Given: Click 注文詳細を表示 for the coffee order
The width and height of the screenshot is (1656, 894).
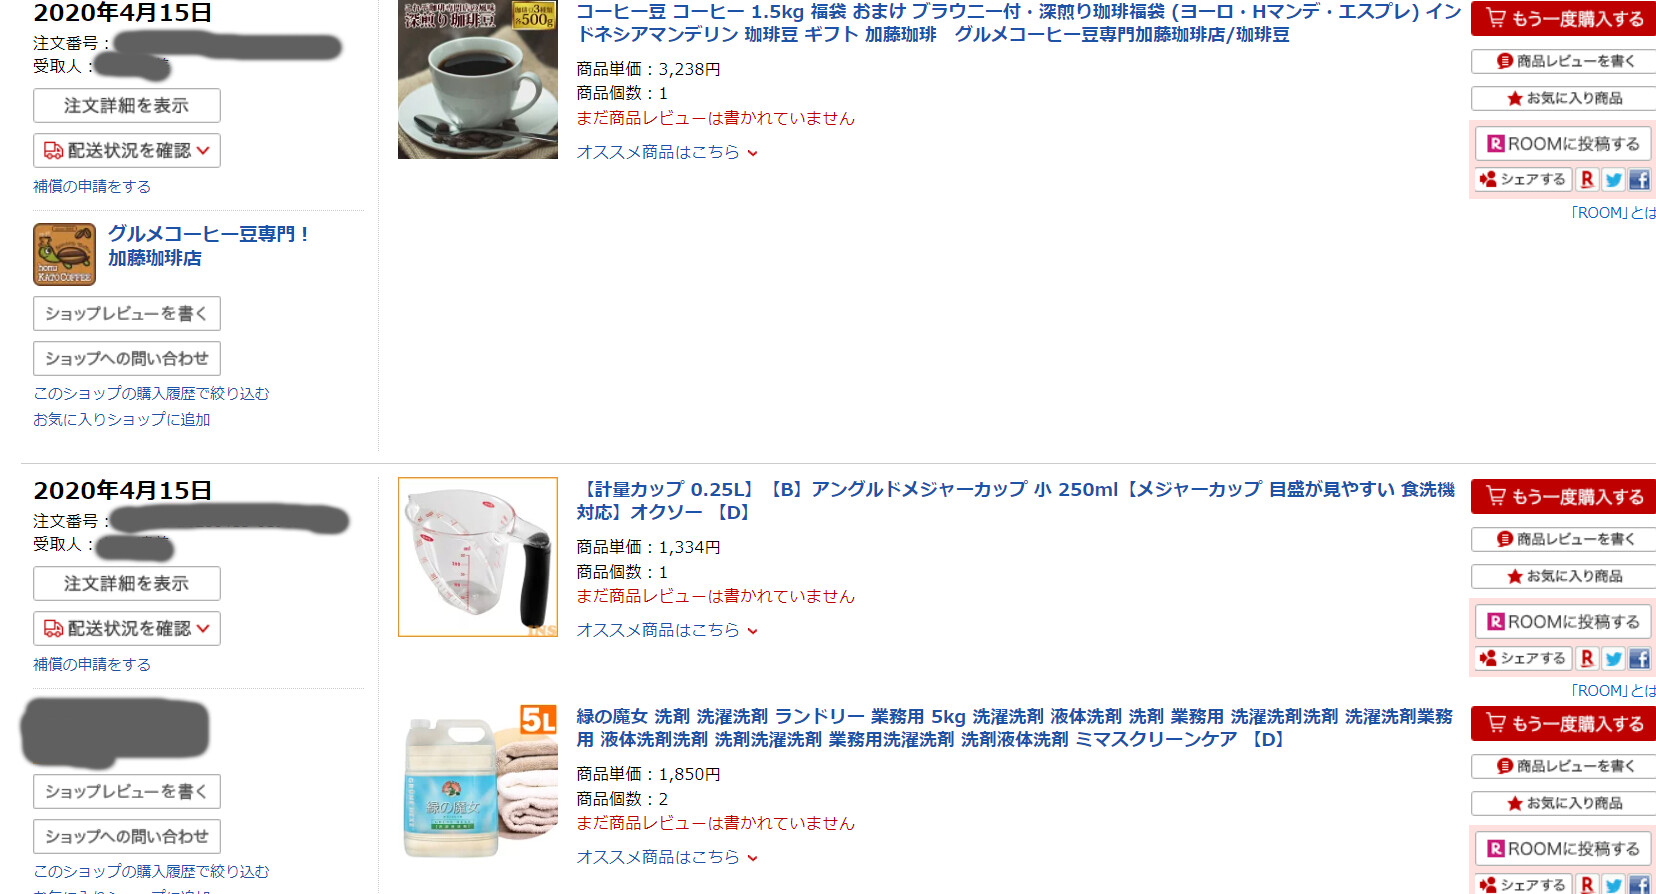Looking at the screenshot, I should 127,105.
